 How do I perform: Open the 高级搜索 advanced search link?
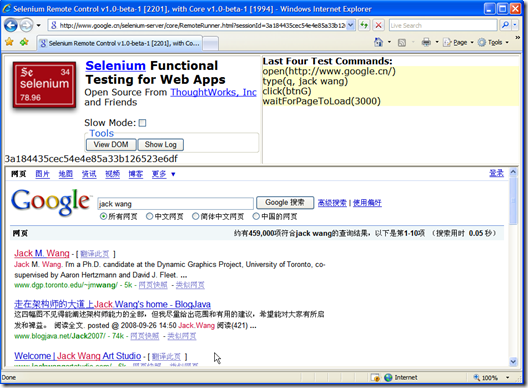(332, 203)
